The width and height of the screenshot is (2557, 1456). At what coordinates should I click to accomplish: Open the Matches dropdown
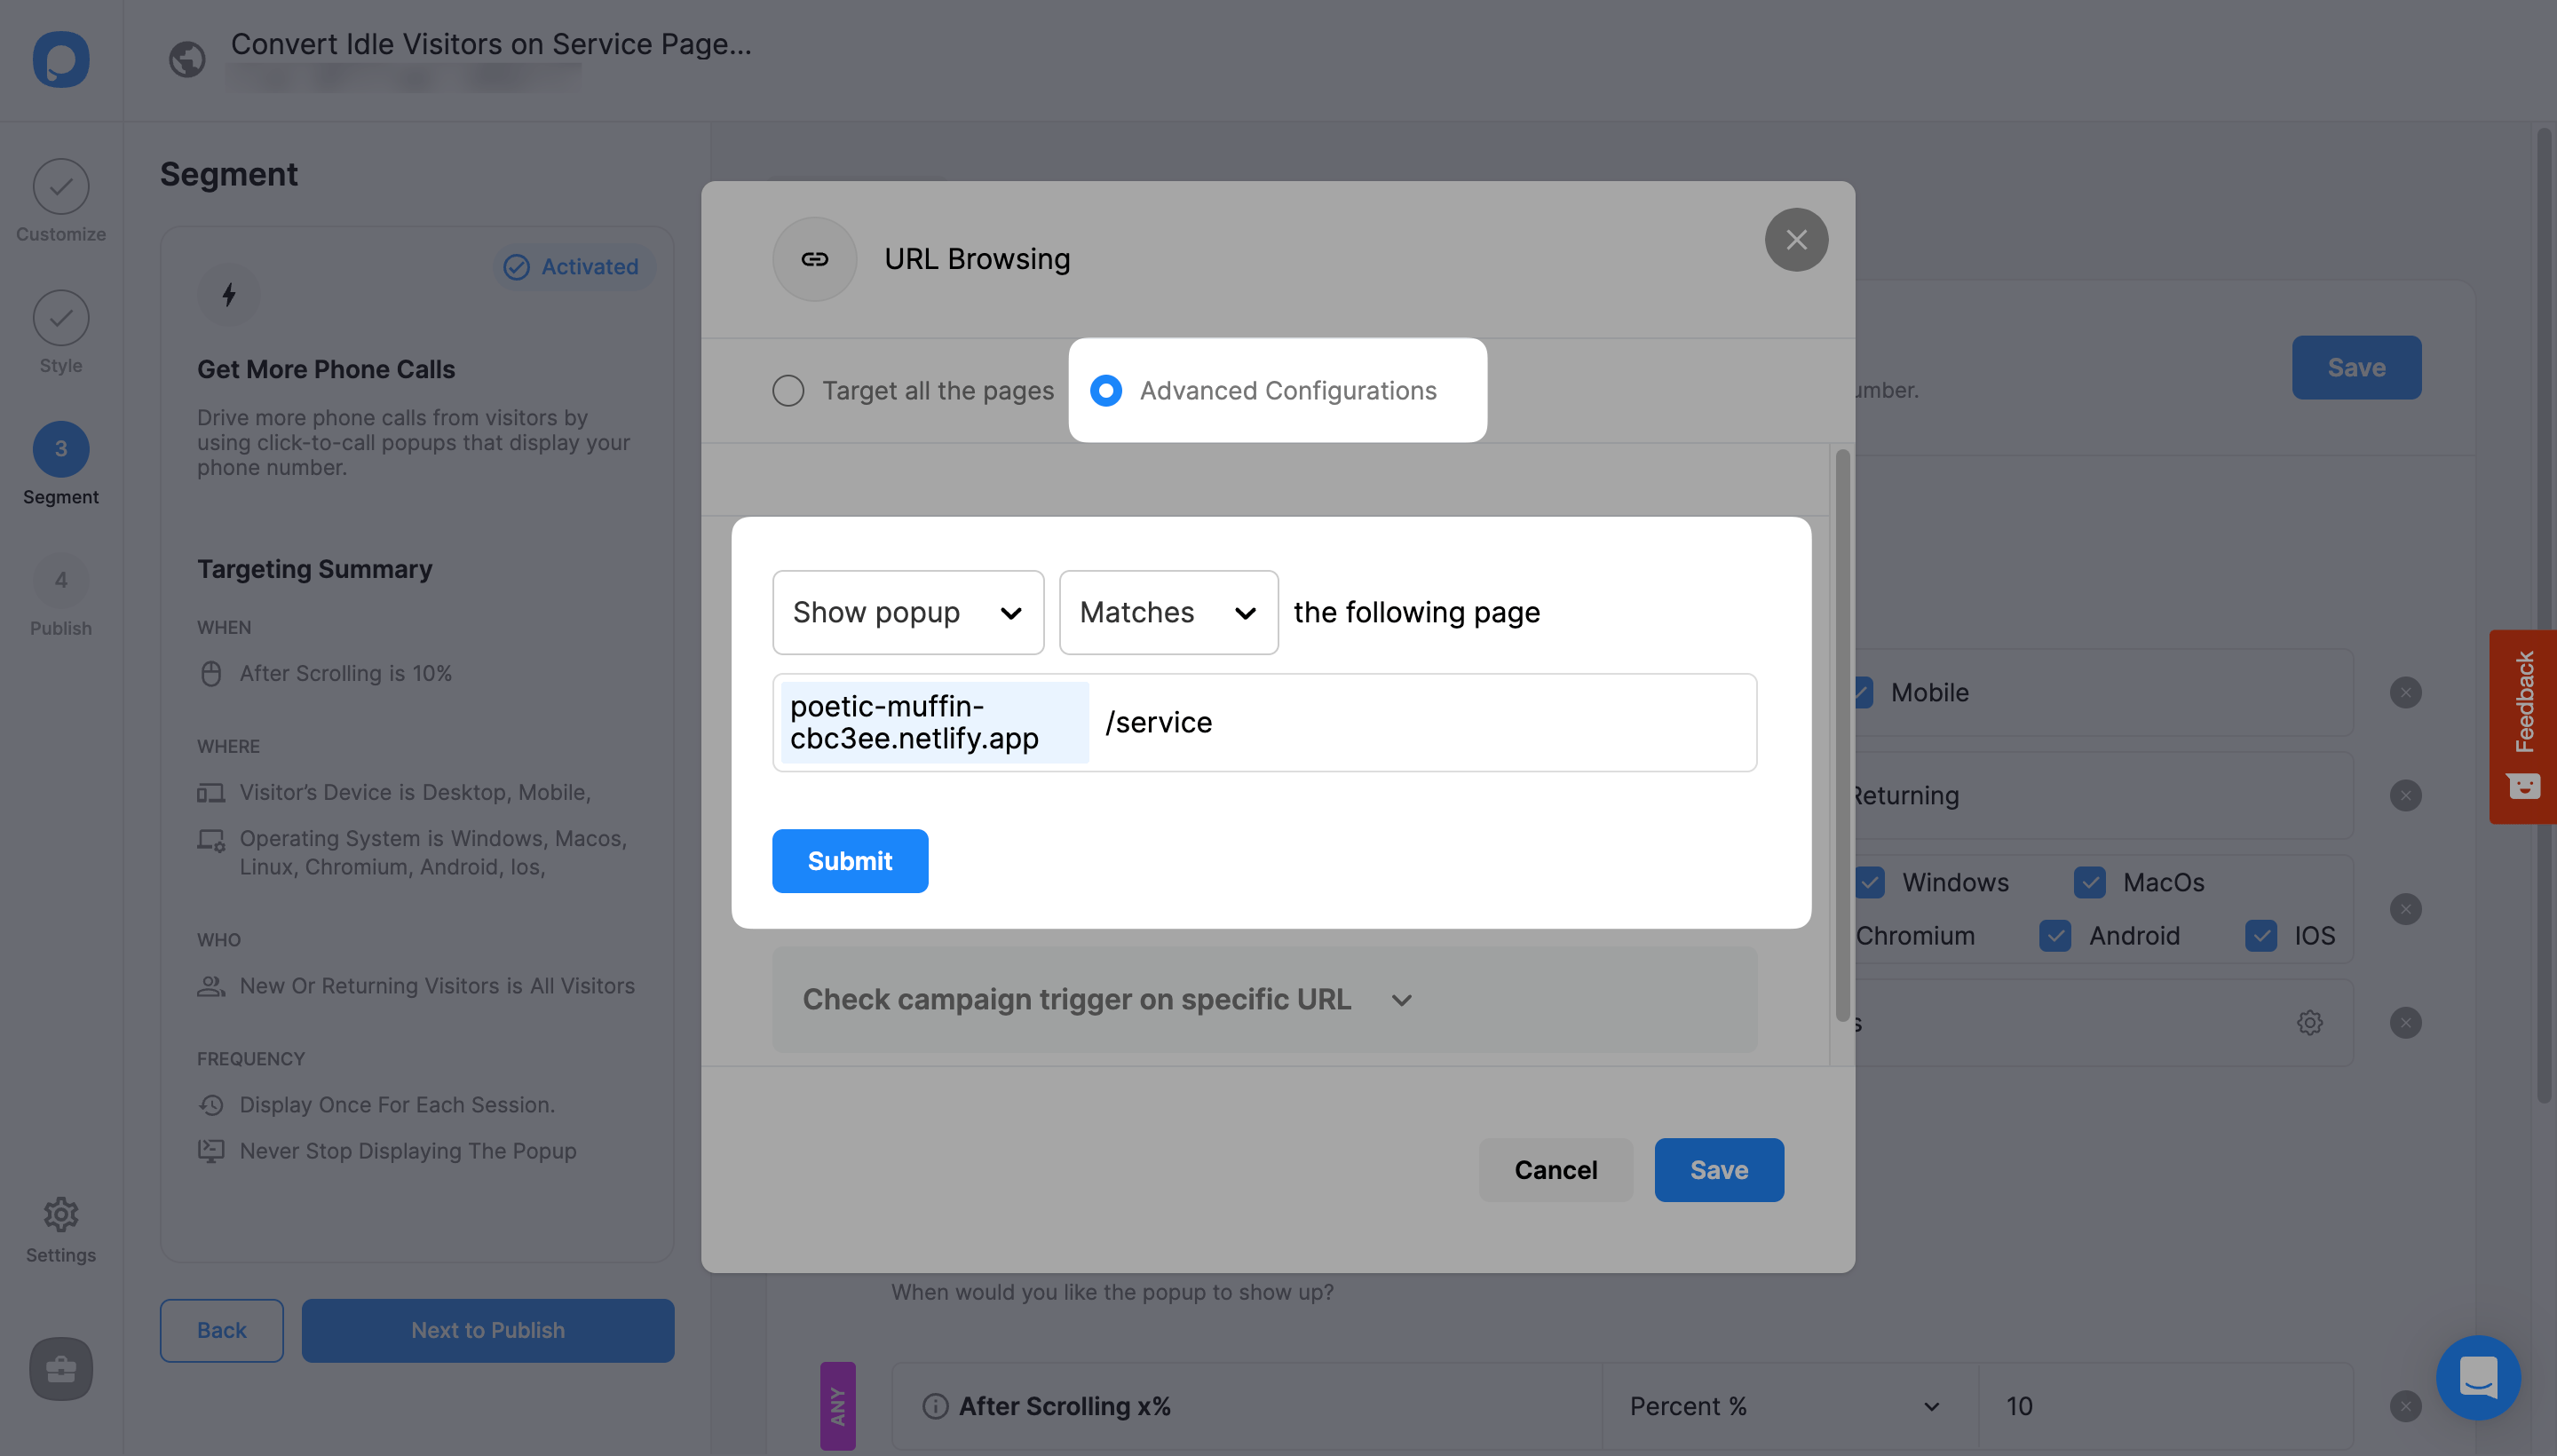coord(1169,612)
